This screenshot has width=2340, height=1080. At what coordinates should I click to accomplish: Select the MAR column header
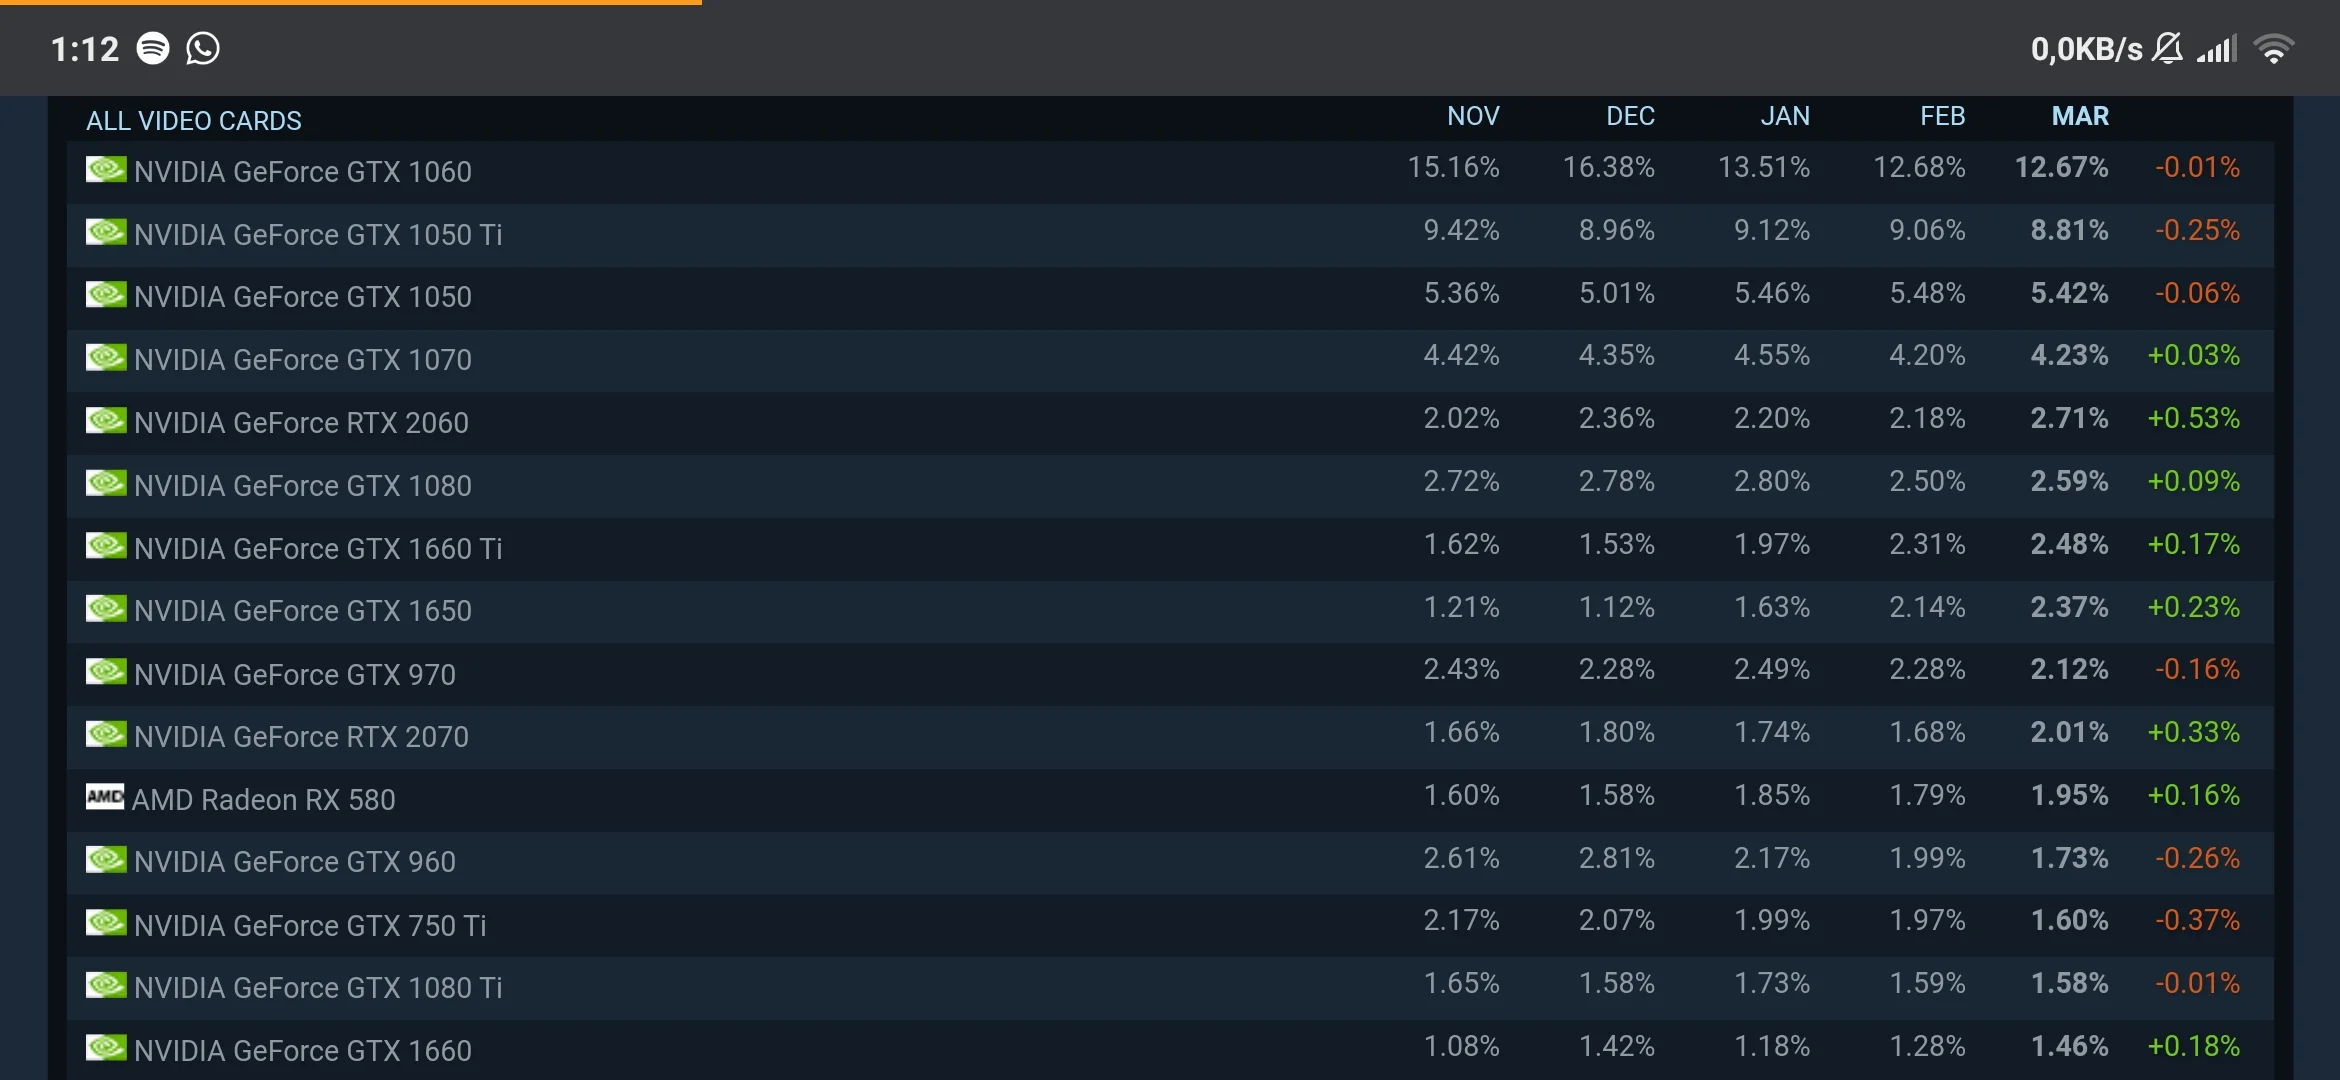tap(2080, 116)
